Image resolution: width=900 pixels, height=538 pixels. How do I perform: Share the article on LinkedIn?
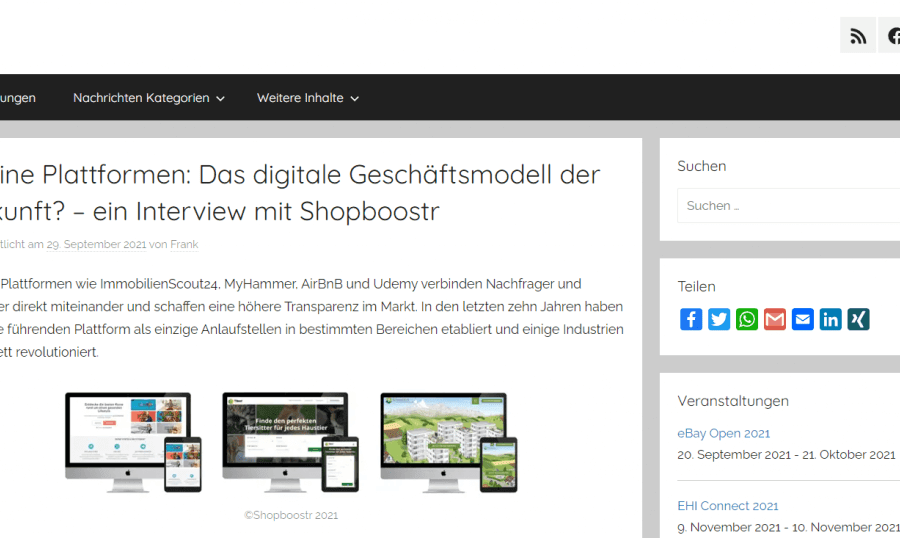831,319
